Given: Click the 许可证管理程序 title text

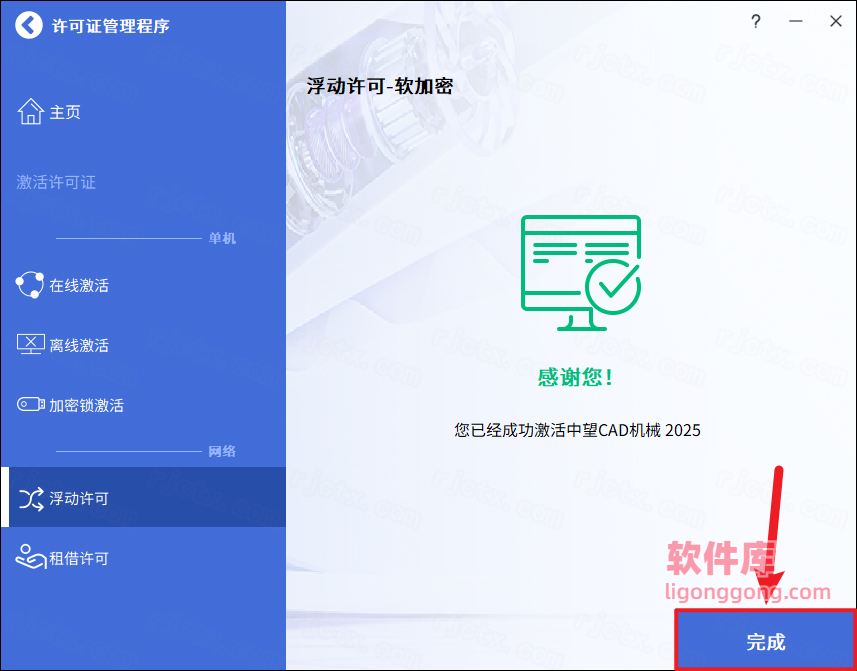Looking at the screenshot, I should (111, 26).
